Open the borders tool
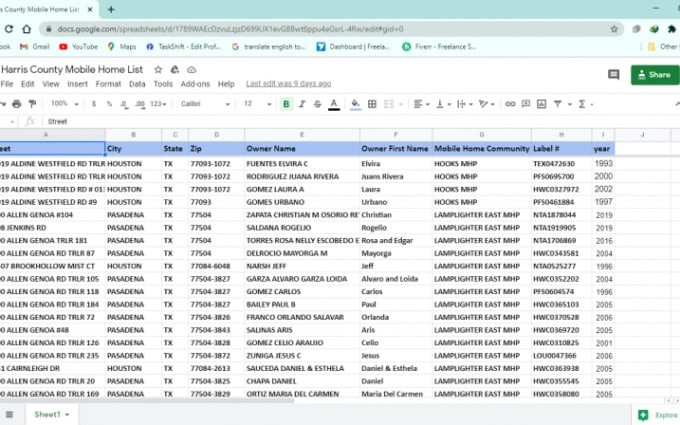The image size is (680, 425). click(372, 104)
